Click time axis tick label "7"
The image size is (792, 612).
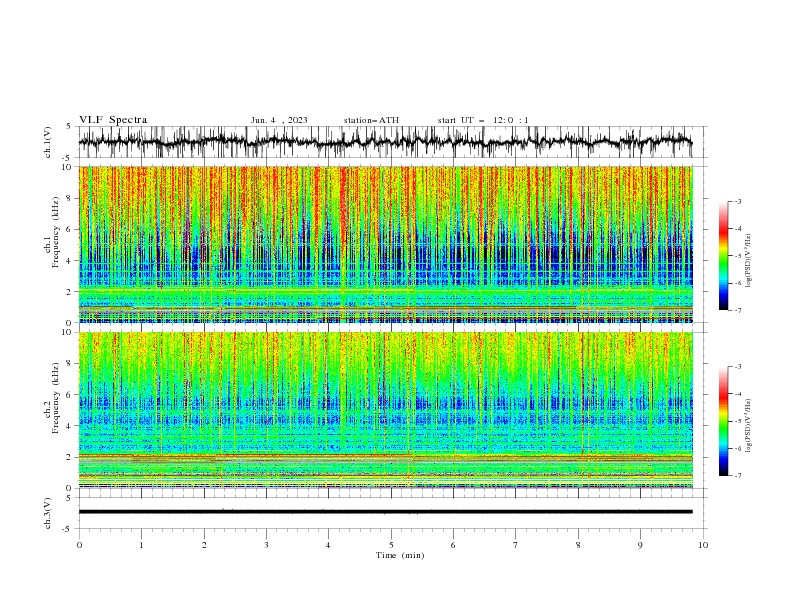coord(516,545)
